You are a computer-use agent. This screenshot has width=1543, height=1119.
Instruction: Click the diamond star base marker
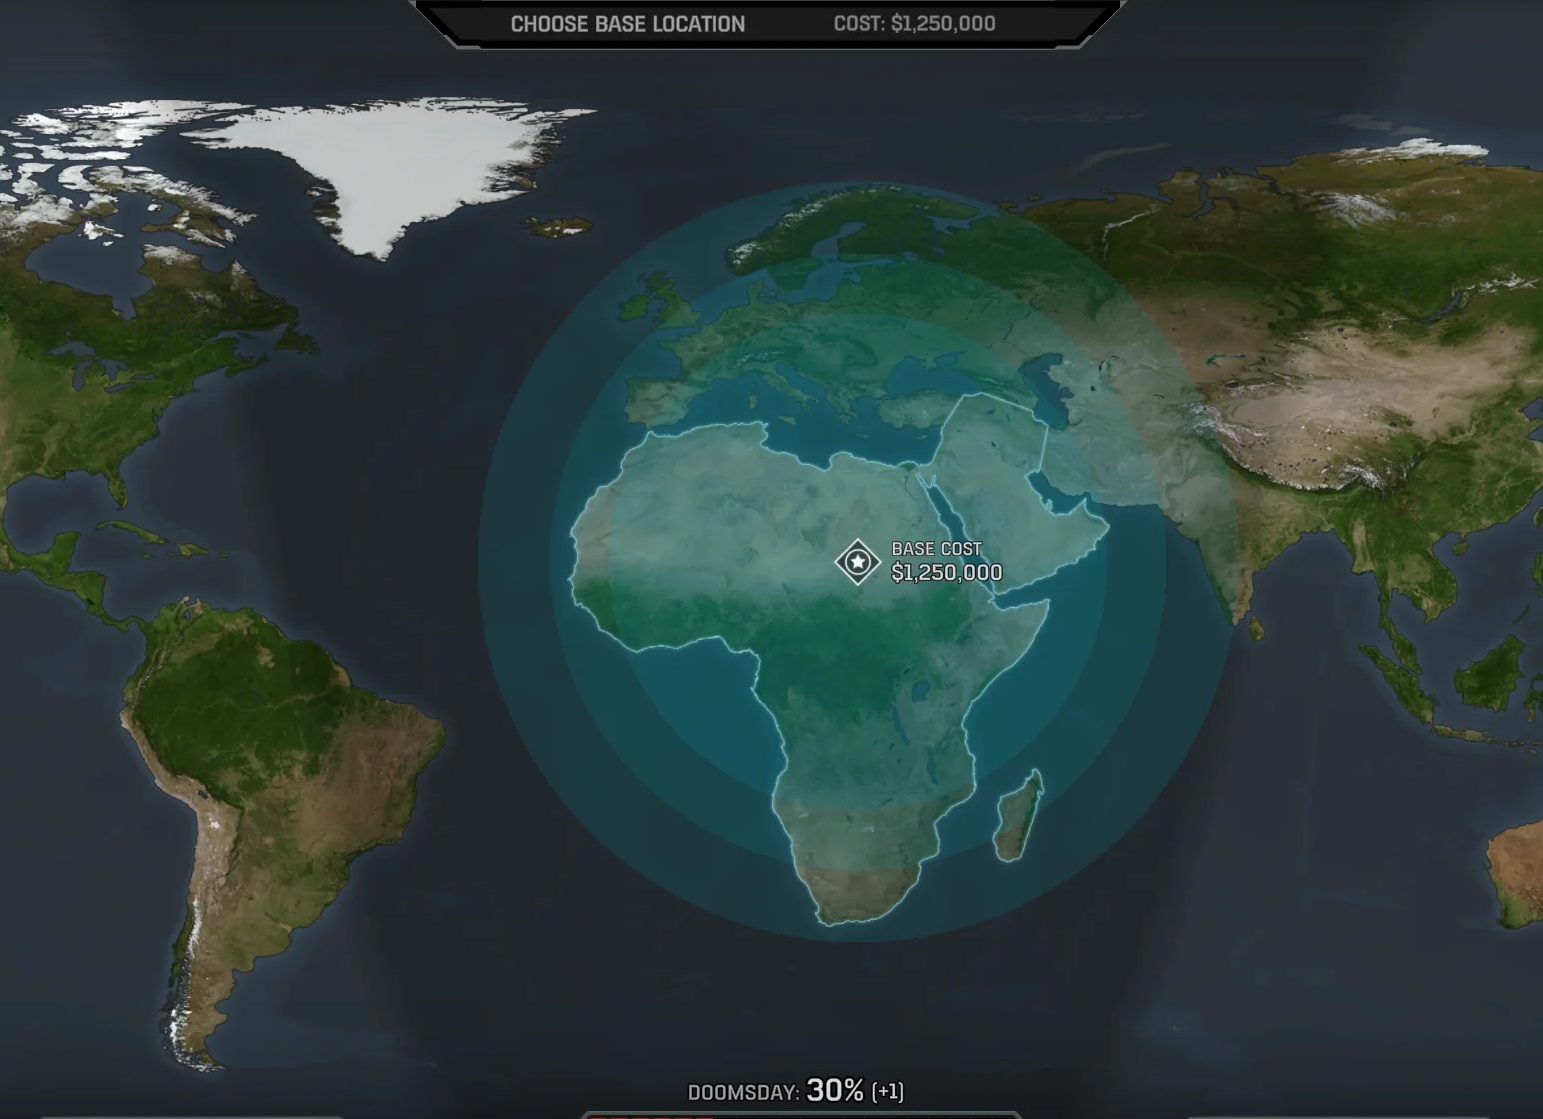point(857,561)
